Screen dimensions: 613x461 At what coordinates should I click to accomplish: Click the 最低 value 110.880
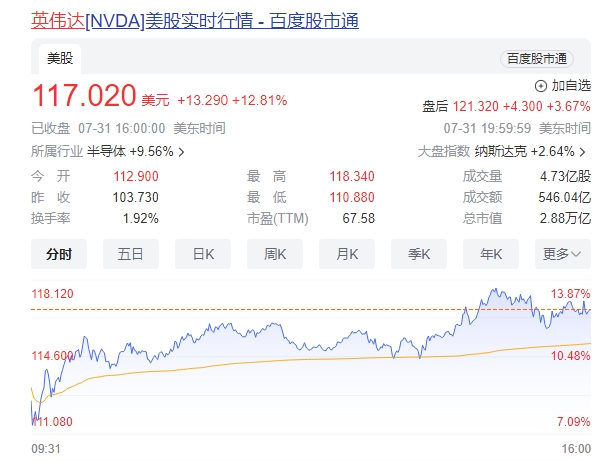(352, 197)
